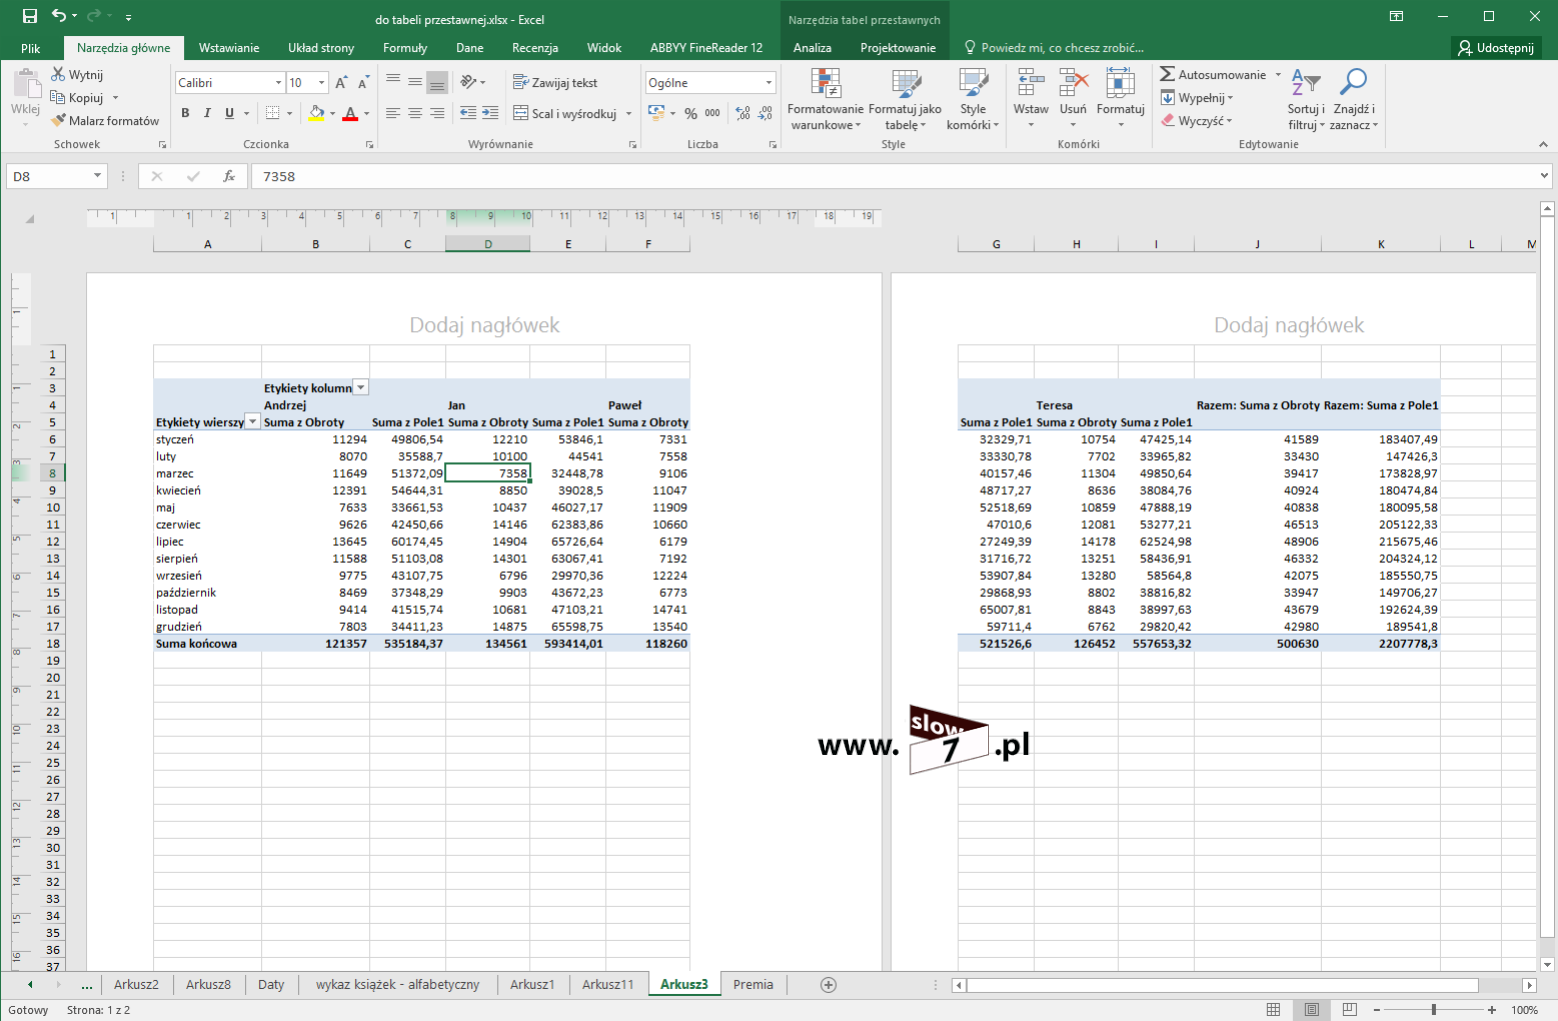Viewport: 1558px width, 1021px height.
Task: Open Style komórki cell styles
Action: click(x=973, y=99)
